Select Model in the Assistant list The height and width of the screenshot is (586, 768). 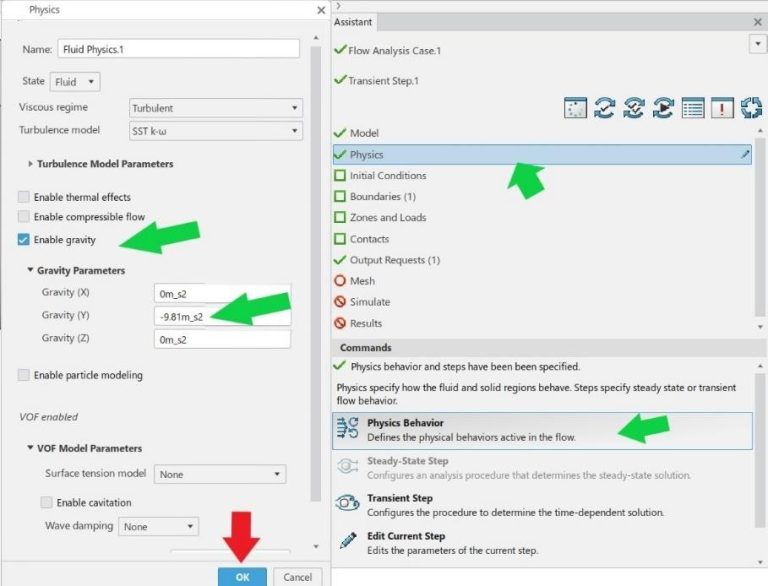tap(364, 133)
